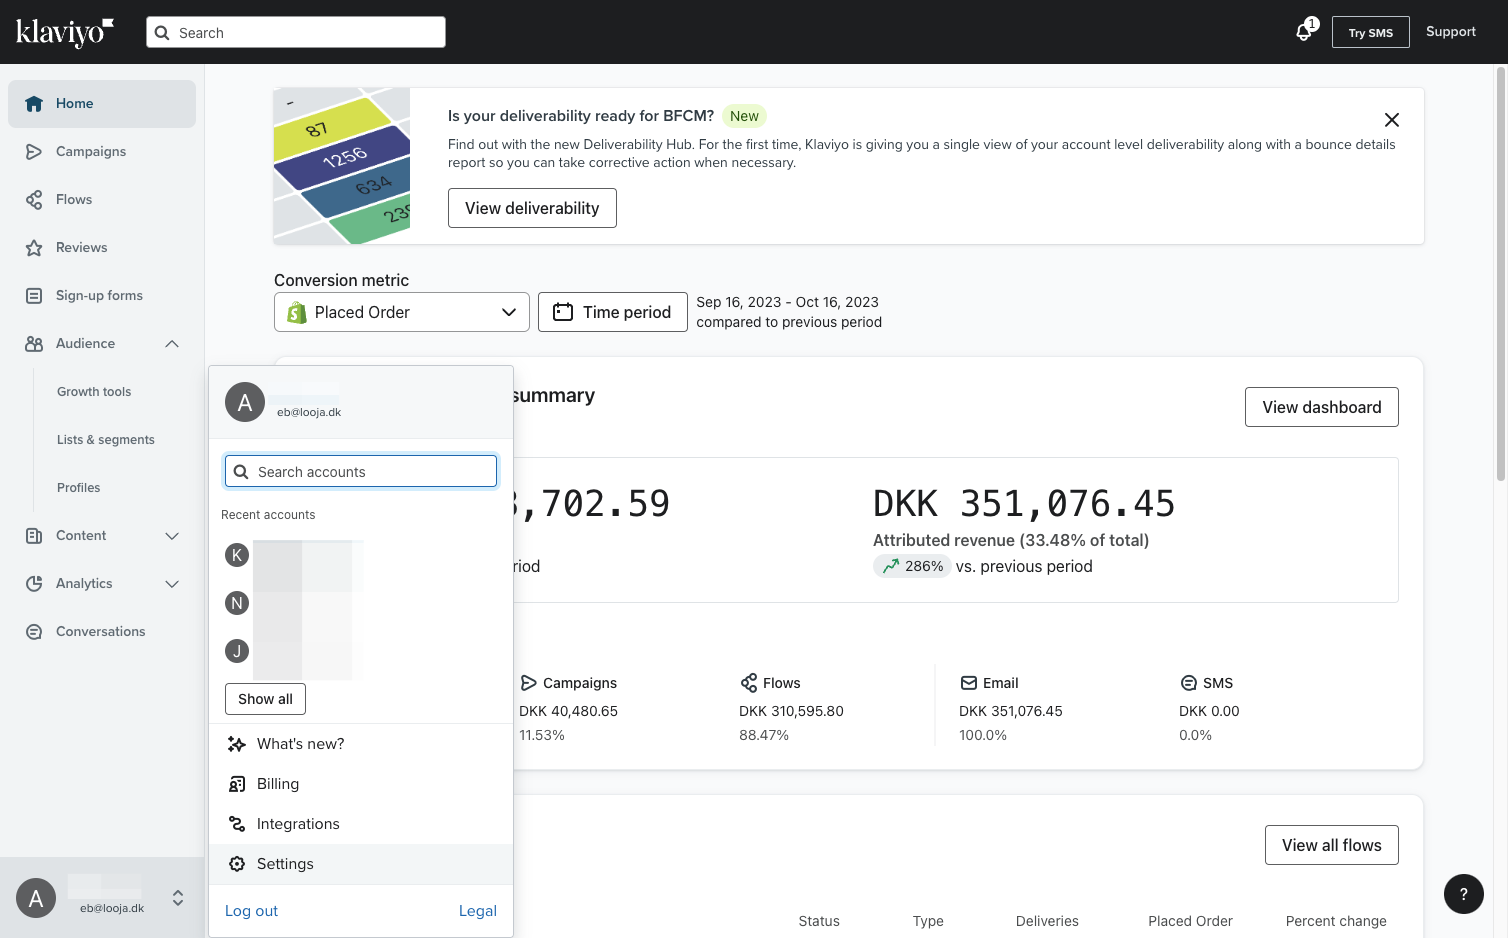Open the help question mark button
This screenshot has height=938, width=1508.
[1464, 894]
